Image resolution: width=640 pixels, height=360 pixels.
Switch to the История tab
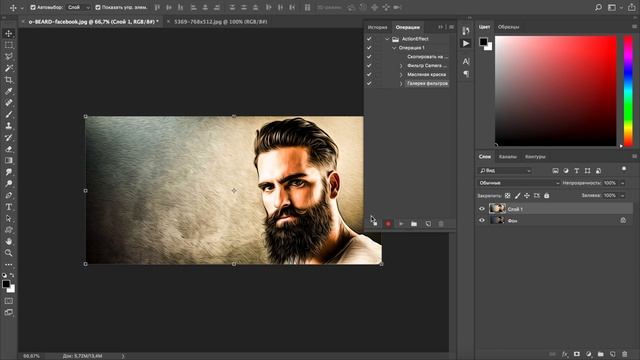(377, 27)
